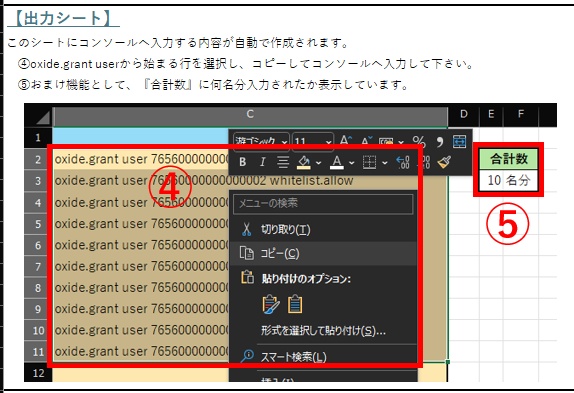Expand the fill color dropdown arrow
Image resolution: width=574 pixels, height=393 pixels.
coord(318,162)
